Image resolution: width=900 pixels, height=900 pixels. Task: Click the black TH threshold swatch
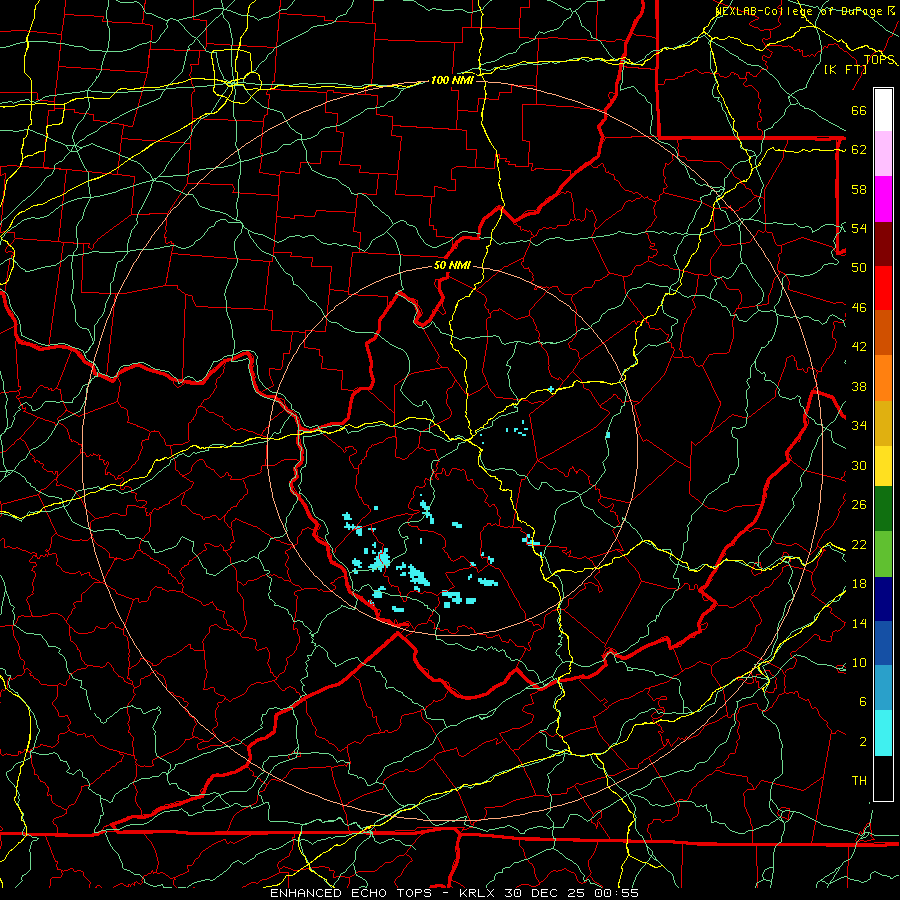883,778
